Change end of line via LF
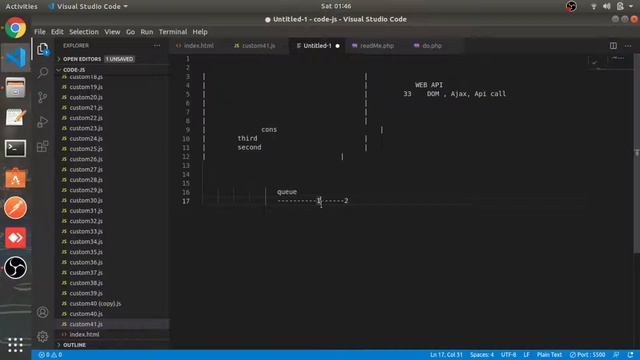Viewport: 640px width, 360px height. tap(527, 355)
